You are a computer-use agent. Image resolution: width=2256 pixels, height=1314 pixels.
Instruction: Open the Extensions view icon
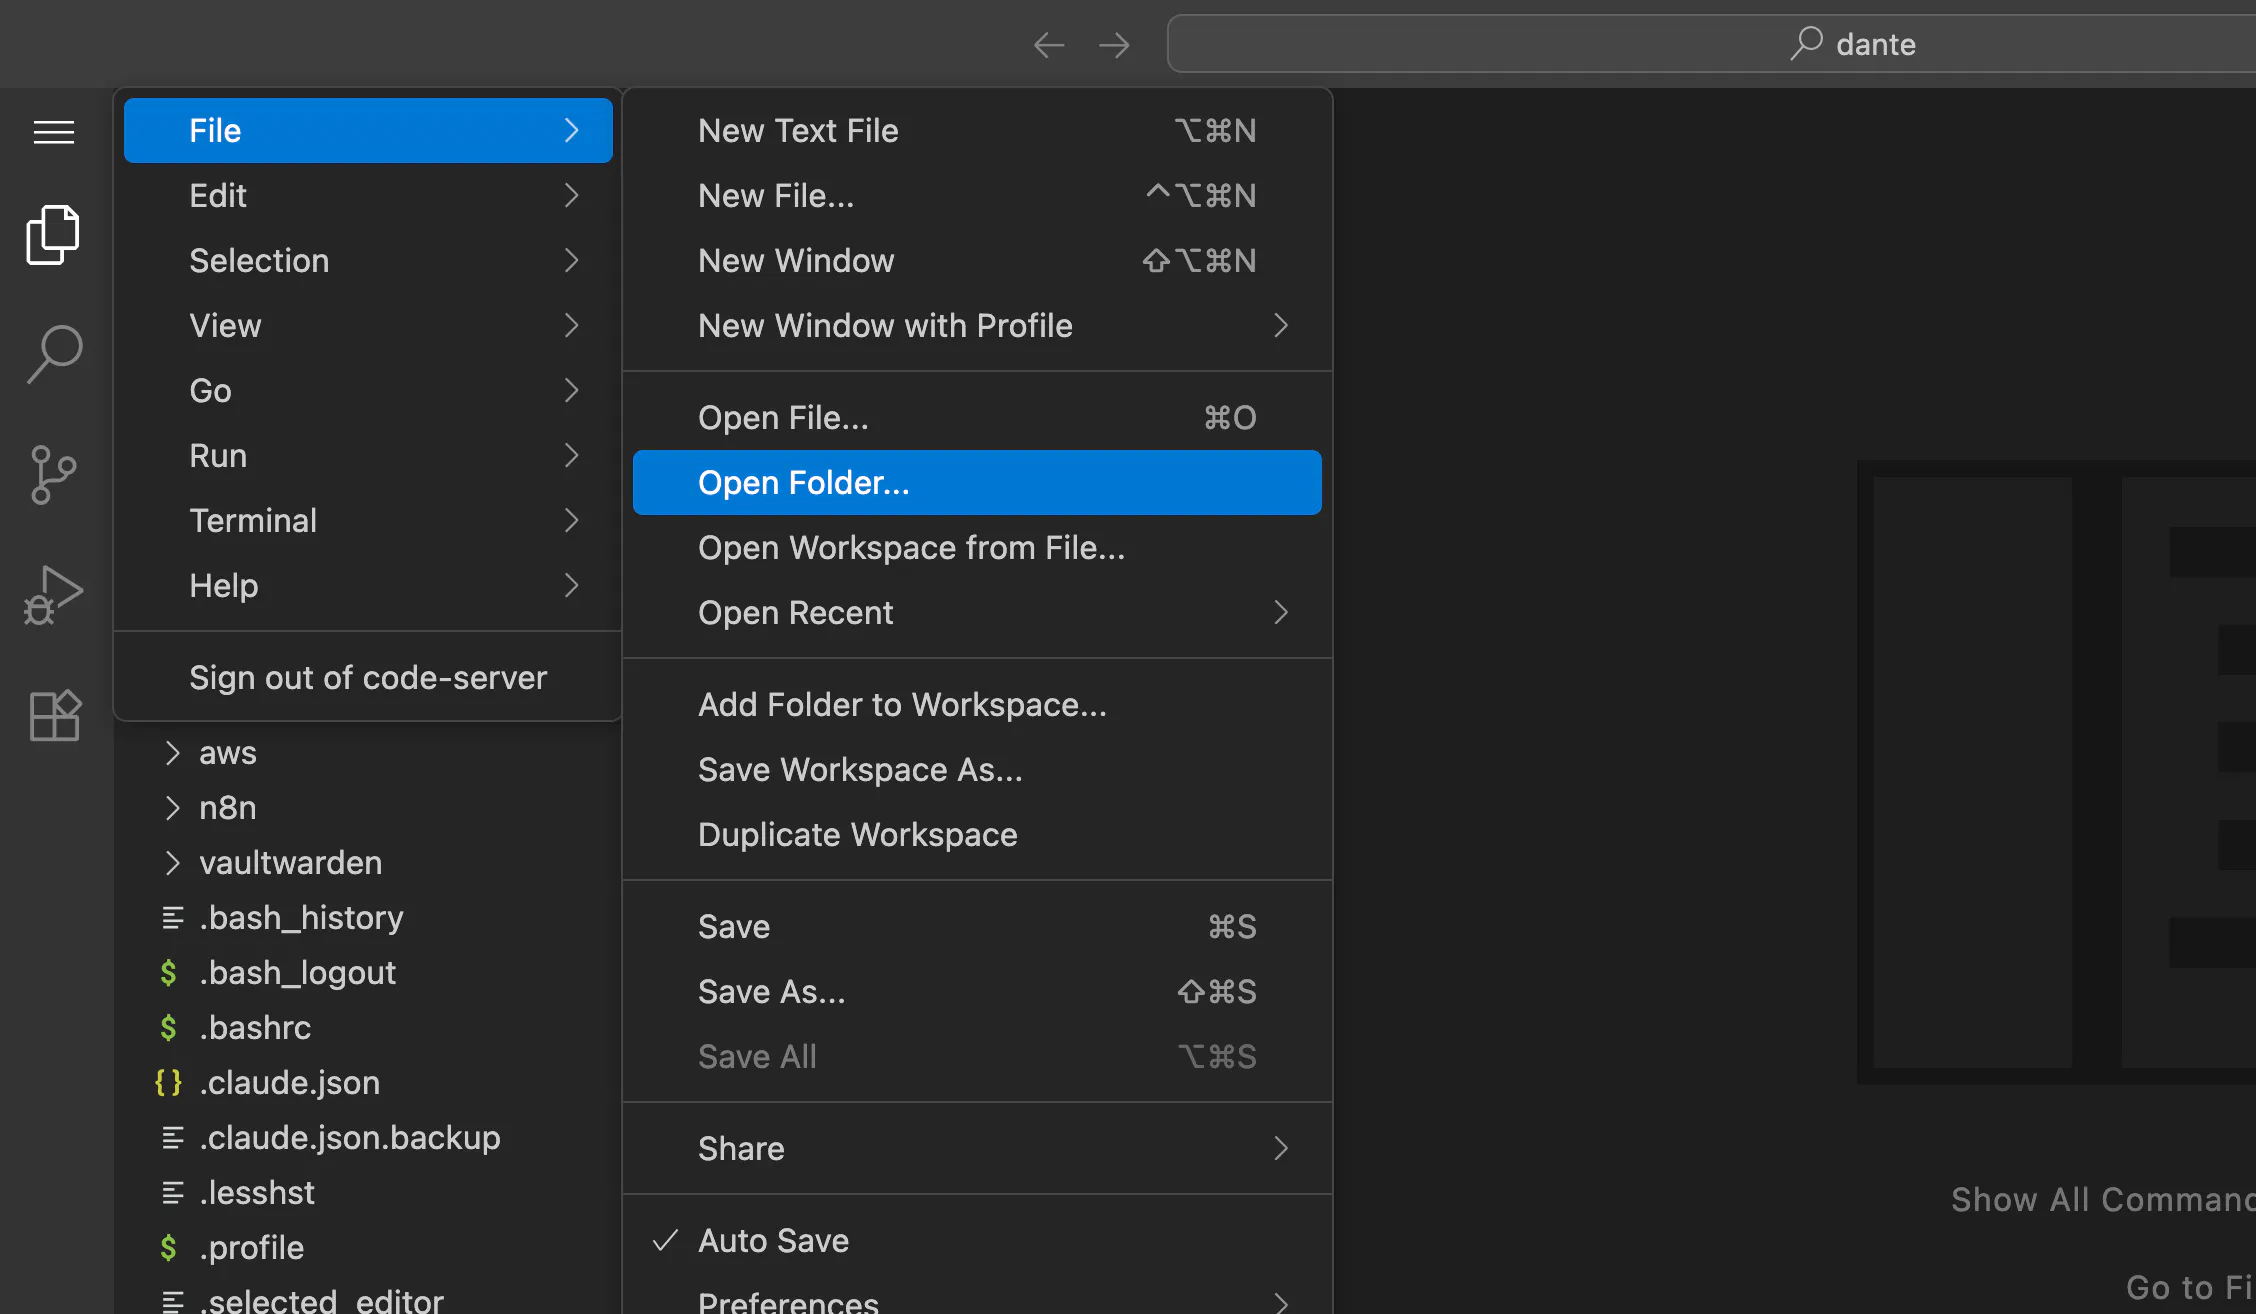[54, 716]
